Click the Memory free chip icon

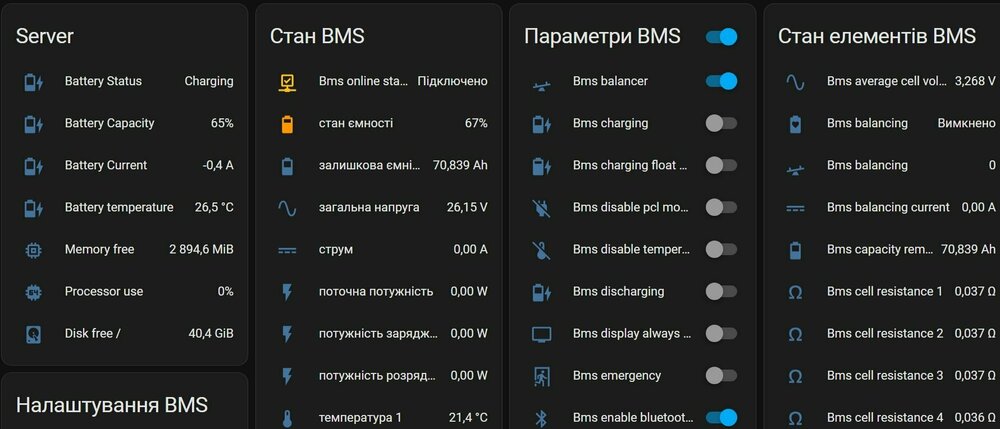pyautogui.click(x=33, y=250)
